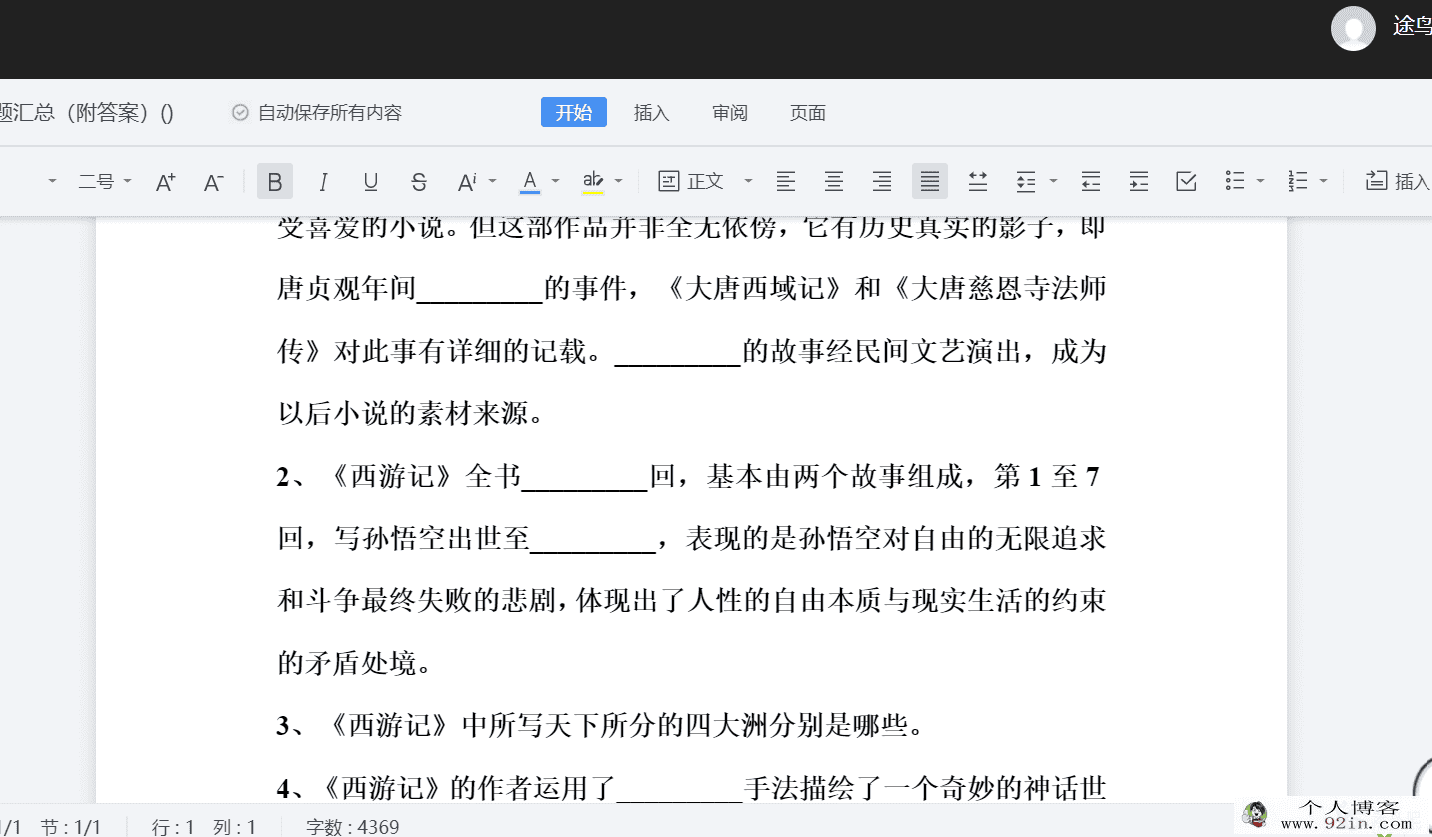This screenshot has height=837, width=1432.
Task: Open font size 二号 dropdown
Action: (x=105, y=181)
